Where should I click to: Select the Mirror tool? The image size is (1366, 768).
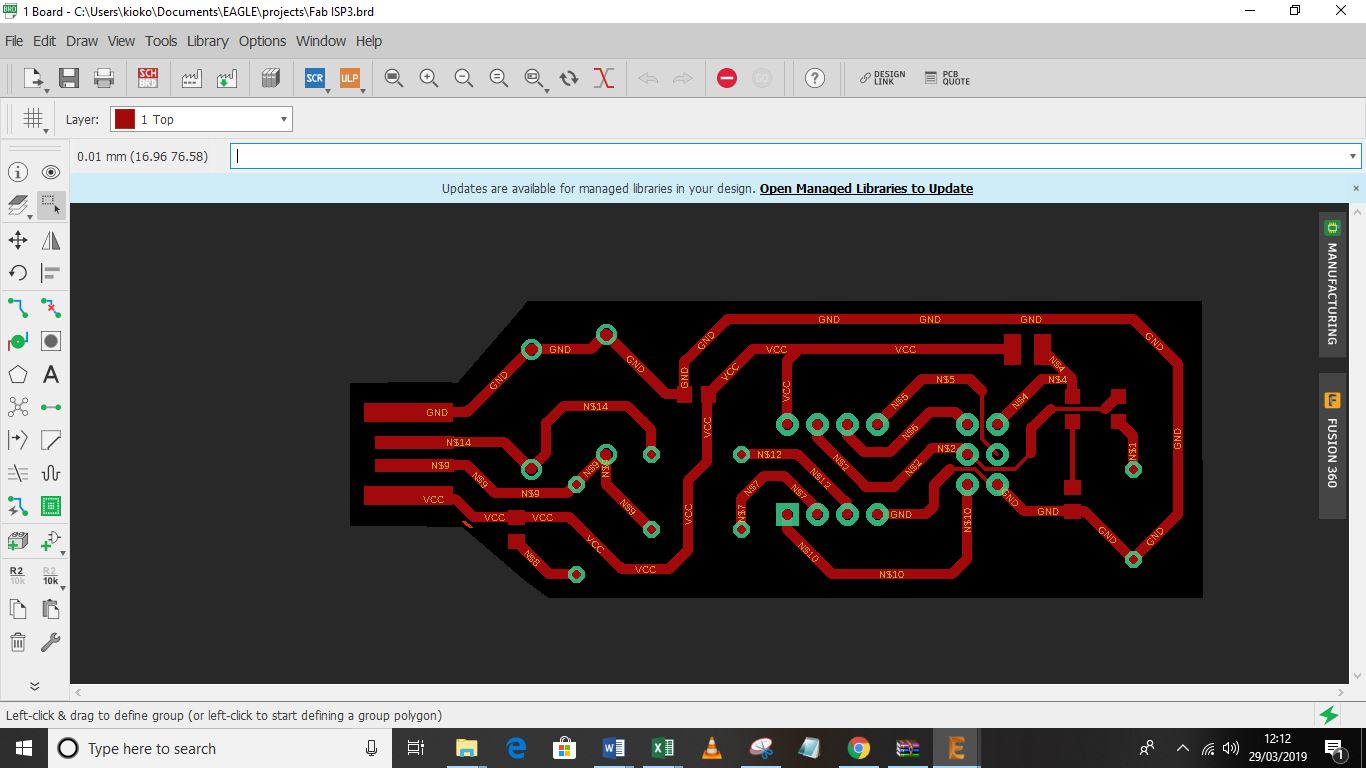click(x=51, y=240)
